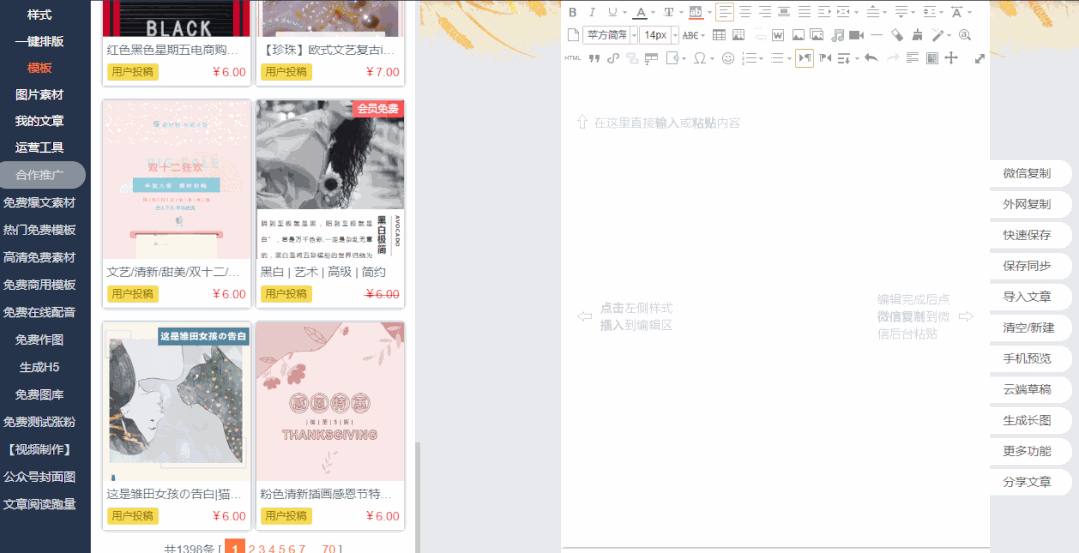Apply font color with the A icon
Viewport: 1079px width, 553px height.
coord(641,12)
